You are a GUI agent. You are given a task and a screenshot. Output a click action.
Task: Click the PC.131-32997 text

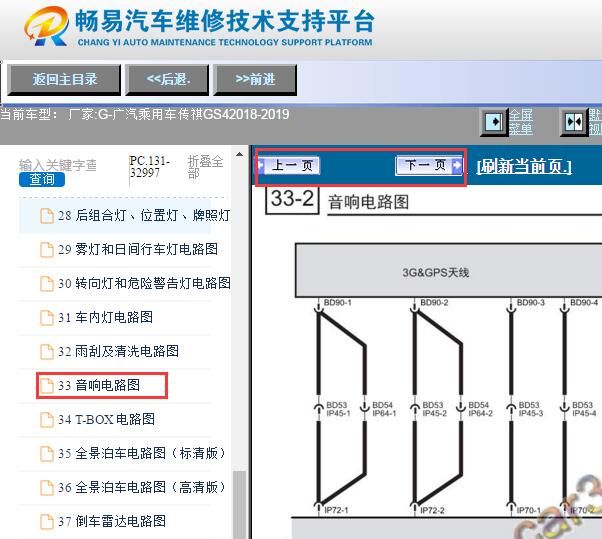[x=149, y=167]
